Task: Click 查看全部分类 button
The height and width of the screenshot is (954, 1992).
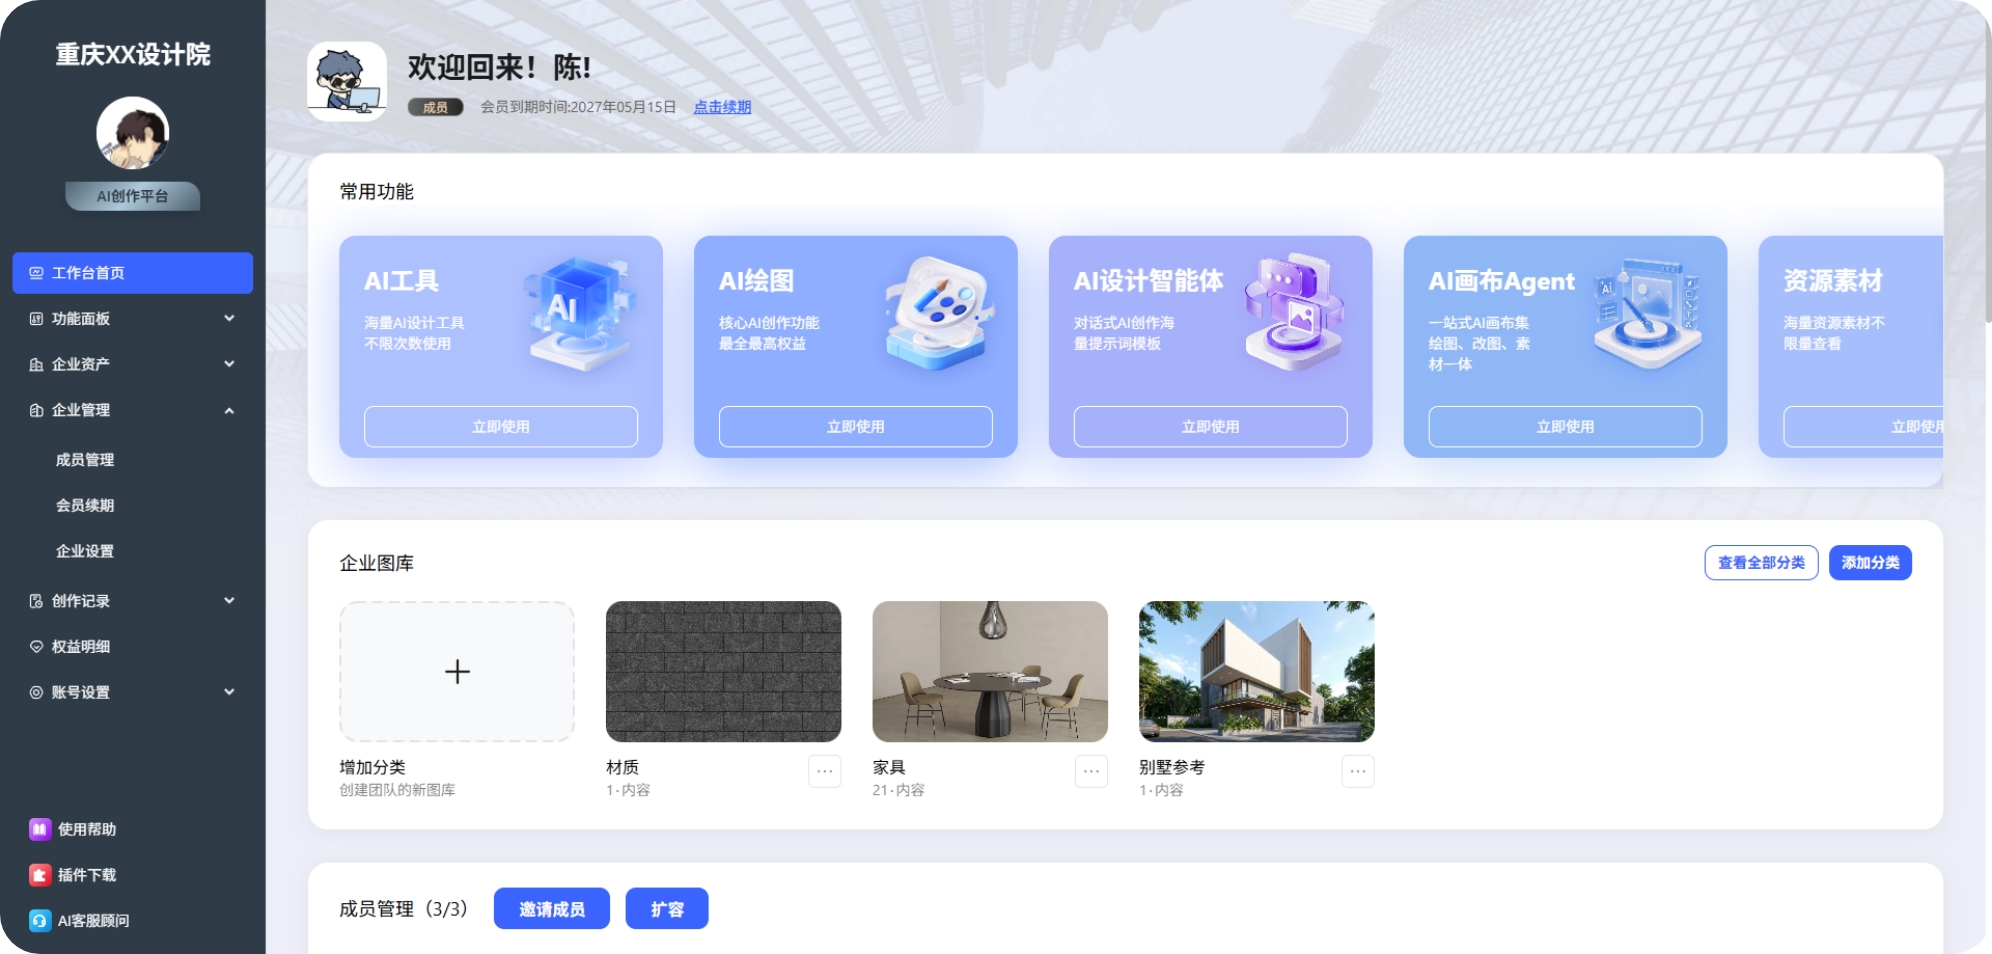Action: pyautogui.click(x=1761, y=563)
